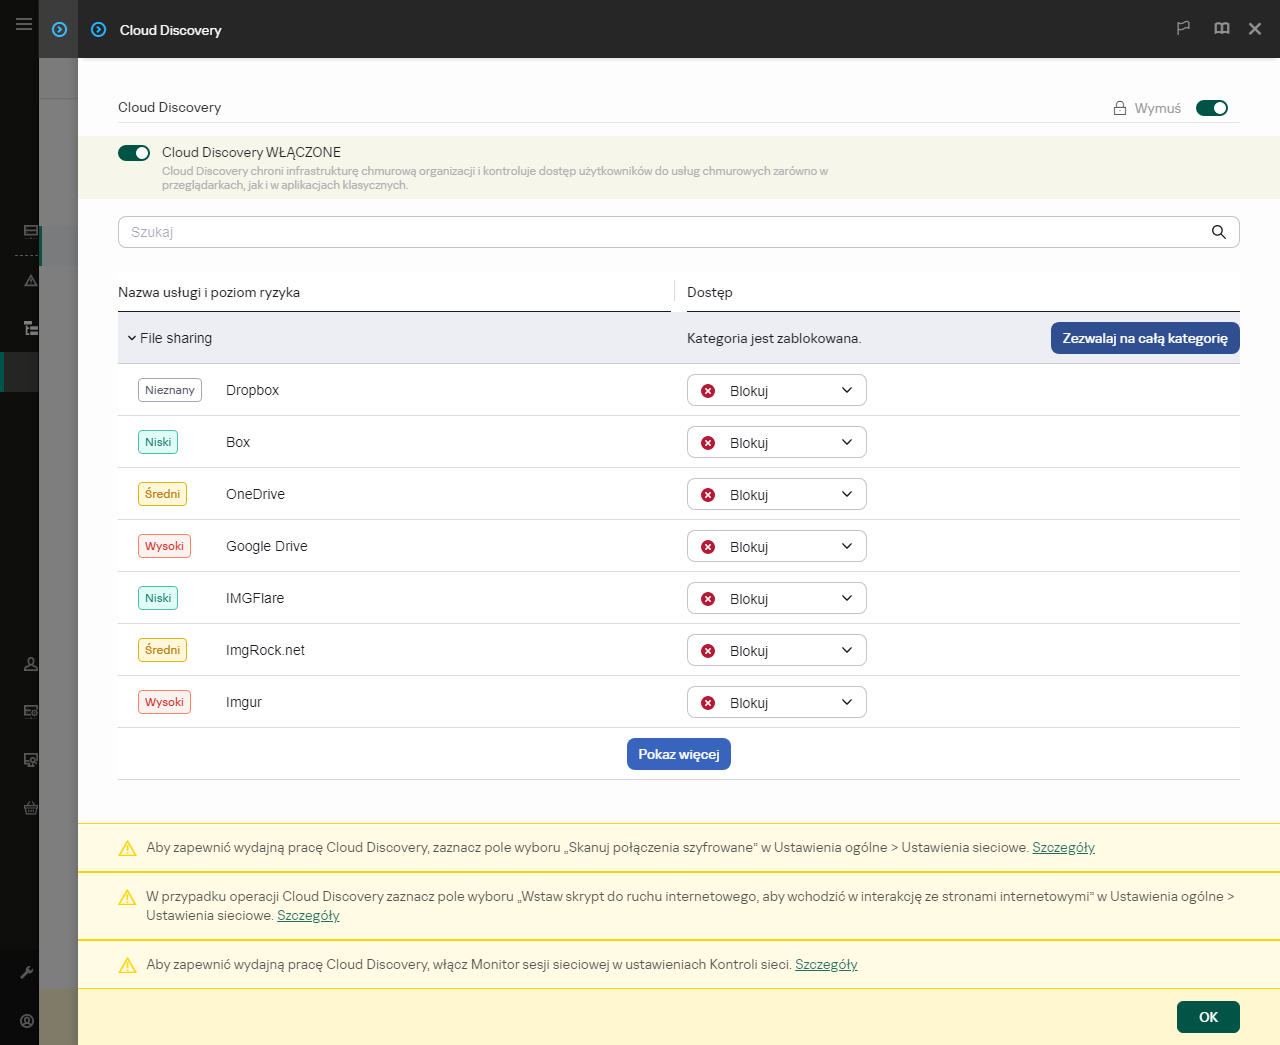The width and height of the screenshot is (1280, 1045).
Task: Click the search magnifier icon
Action: point(1218,231)
